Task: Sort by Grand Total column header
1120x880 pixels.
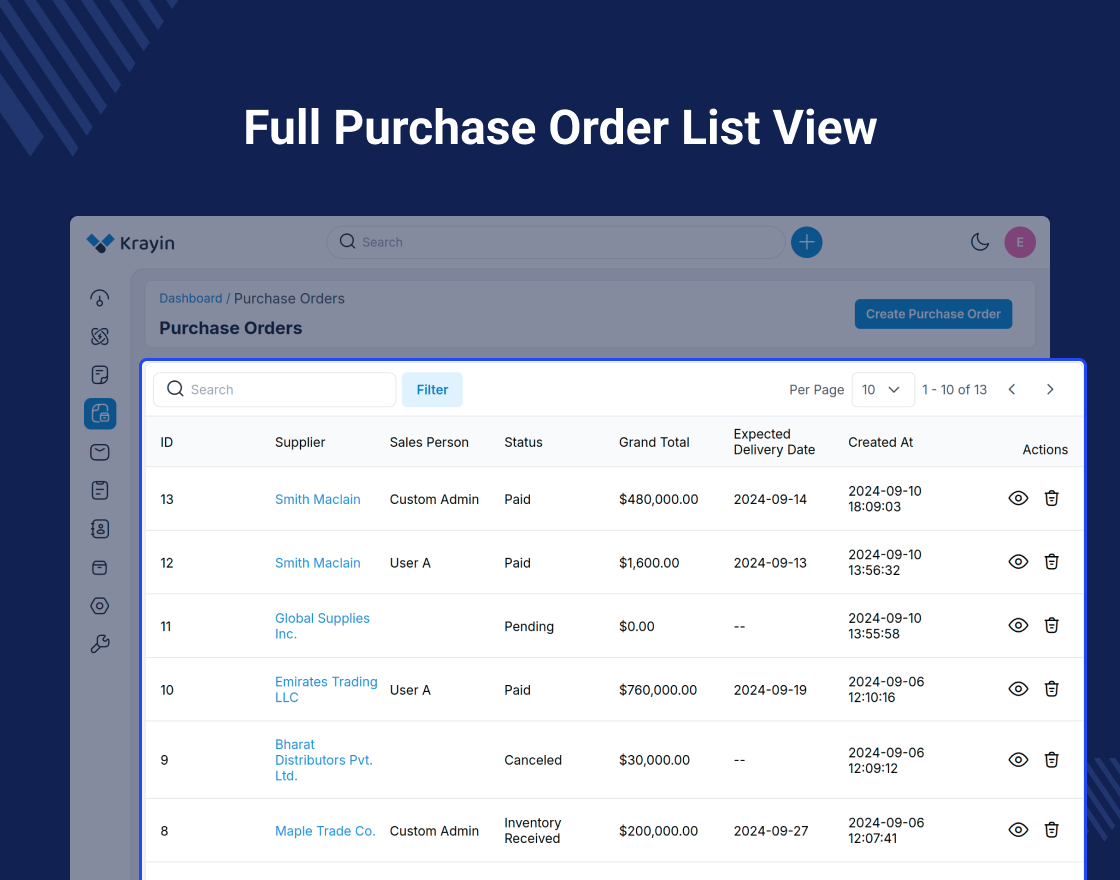Action: pyautogui.click(x=654, y=442)
